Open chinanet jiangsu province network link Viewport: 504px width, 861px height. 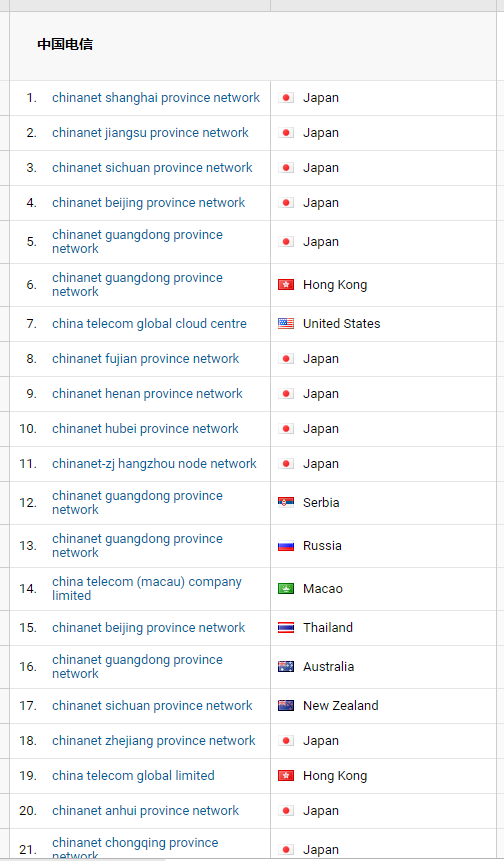click(150, 133)
